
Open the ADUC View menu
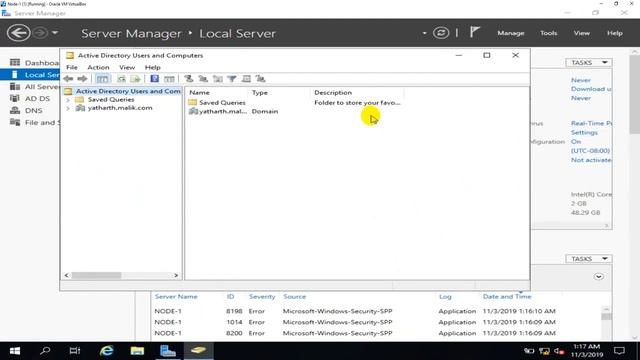coord(127,67)
